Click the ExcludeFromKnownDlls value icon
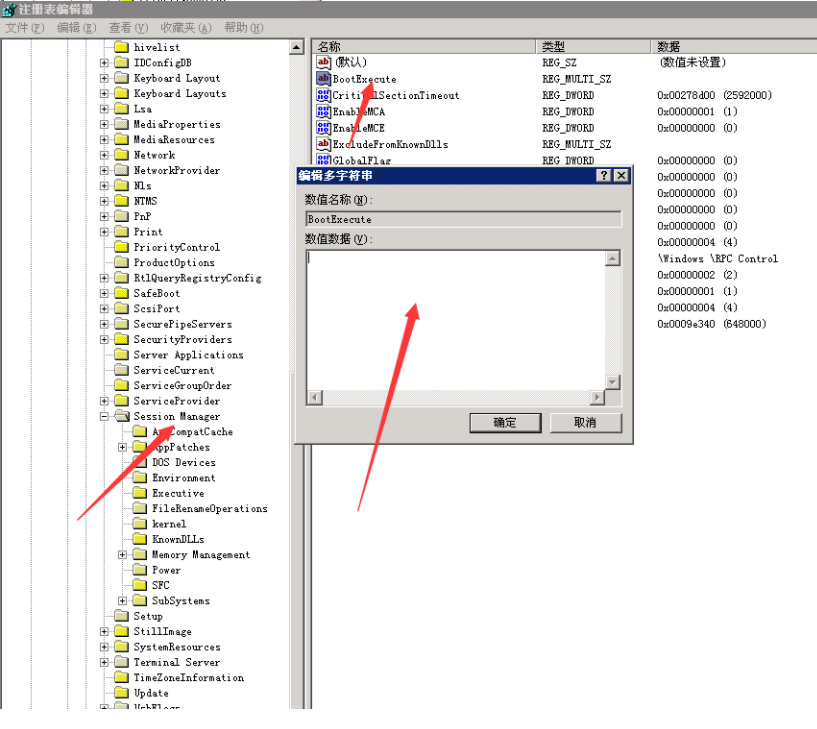817x729 pixels. pos(323,144)
